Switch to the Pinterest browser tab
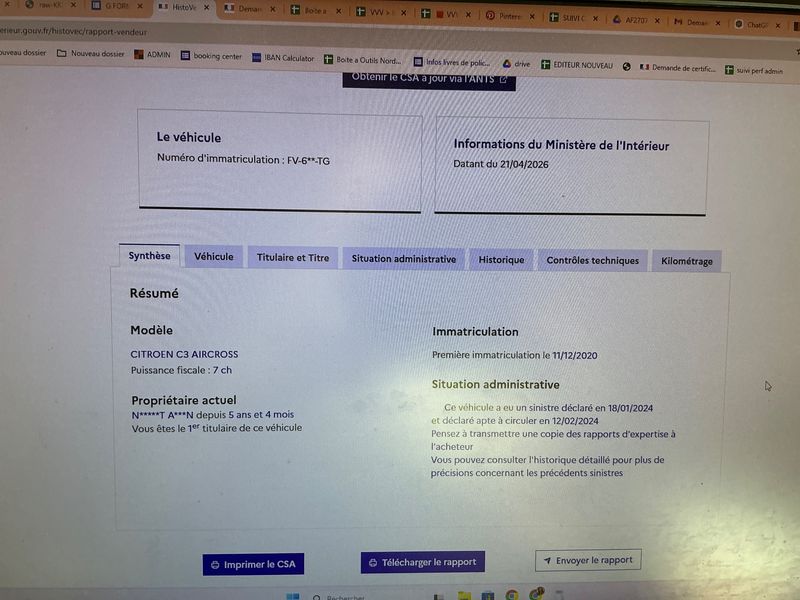 coord(504,16)
